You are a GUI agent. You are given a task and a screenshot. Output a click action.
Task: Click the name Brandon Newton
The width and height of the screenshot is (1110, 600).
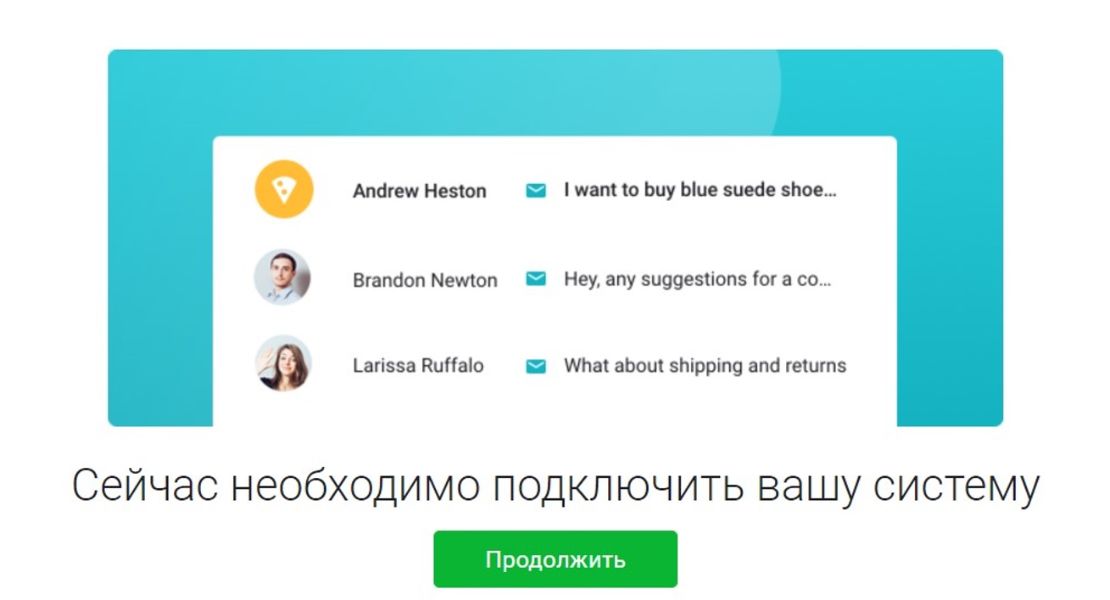[x=424, y=280]
